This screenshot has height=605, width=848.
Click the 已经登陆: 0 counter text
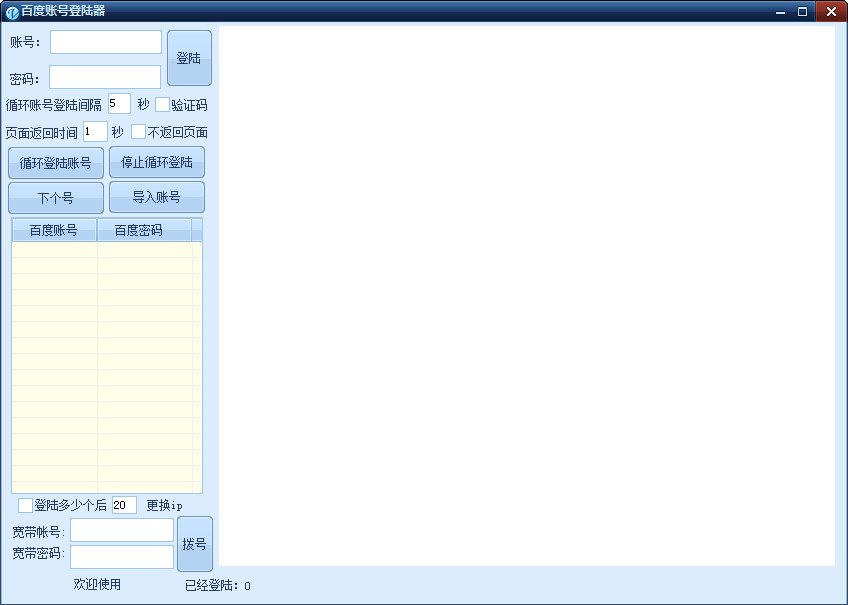pos(218,586)
